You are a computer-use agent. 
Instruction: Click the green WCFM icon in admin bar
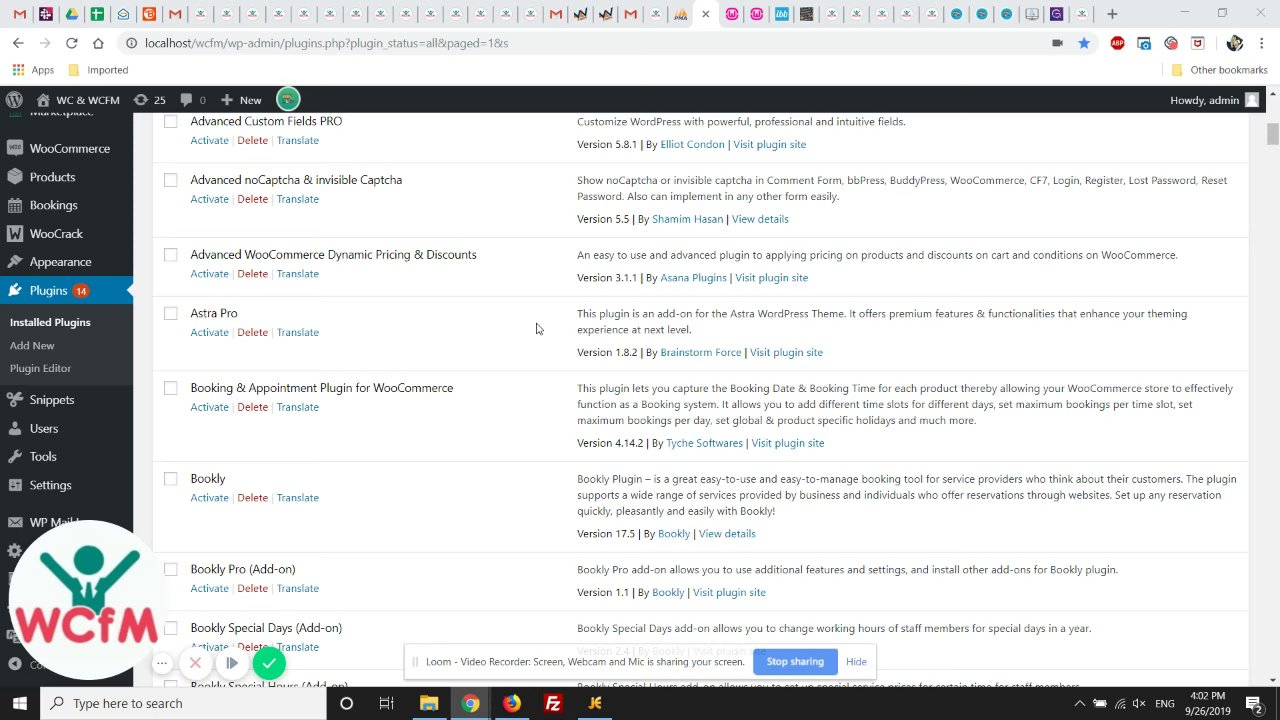287,99
